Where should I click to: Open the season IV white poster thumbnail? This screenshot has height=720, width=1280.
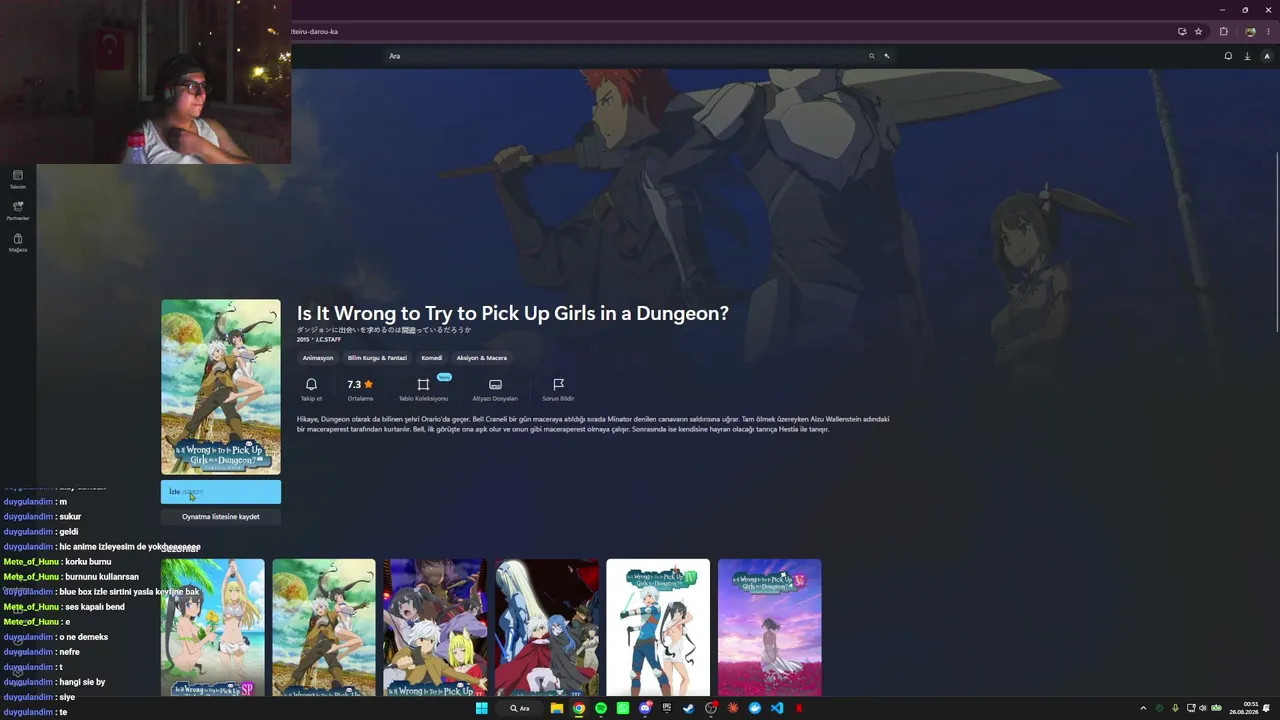point(658,627)
